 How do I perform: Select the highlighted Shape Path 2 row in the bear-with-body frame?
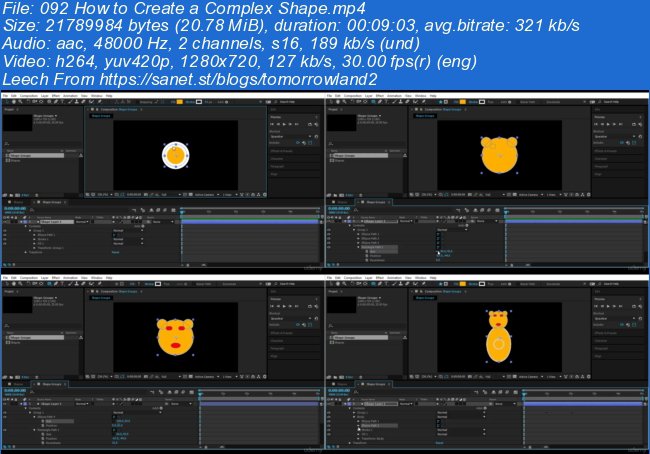click(x=379, y=426)
